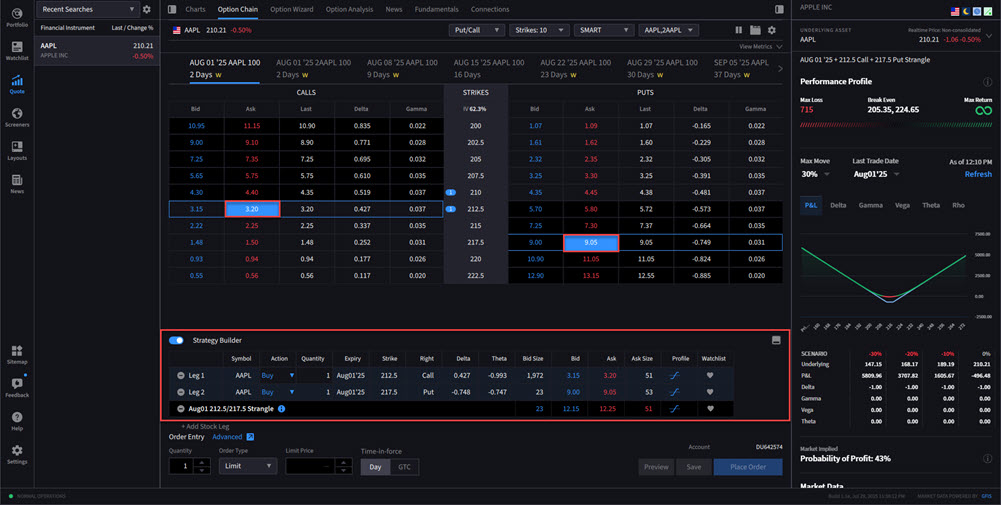
Task: Minimize the Strategy Builder panel
Action: 776,340
